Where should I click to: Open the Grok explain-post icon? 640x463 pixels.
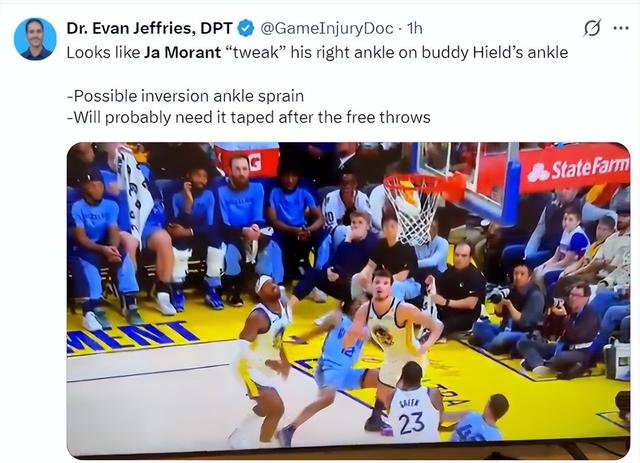pyautogui.click(x=592, y=28)
